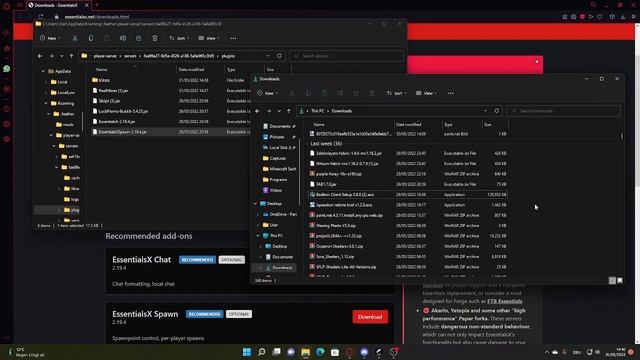Open Sort dropdown in Downloads window
Image resolution: width=640 pixels, height=360 pixels.
click(x=396, y=93)
